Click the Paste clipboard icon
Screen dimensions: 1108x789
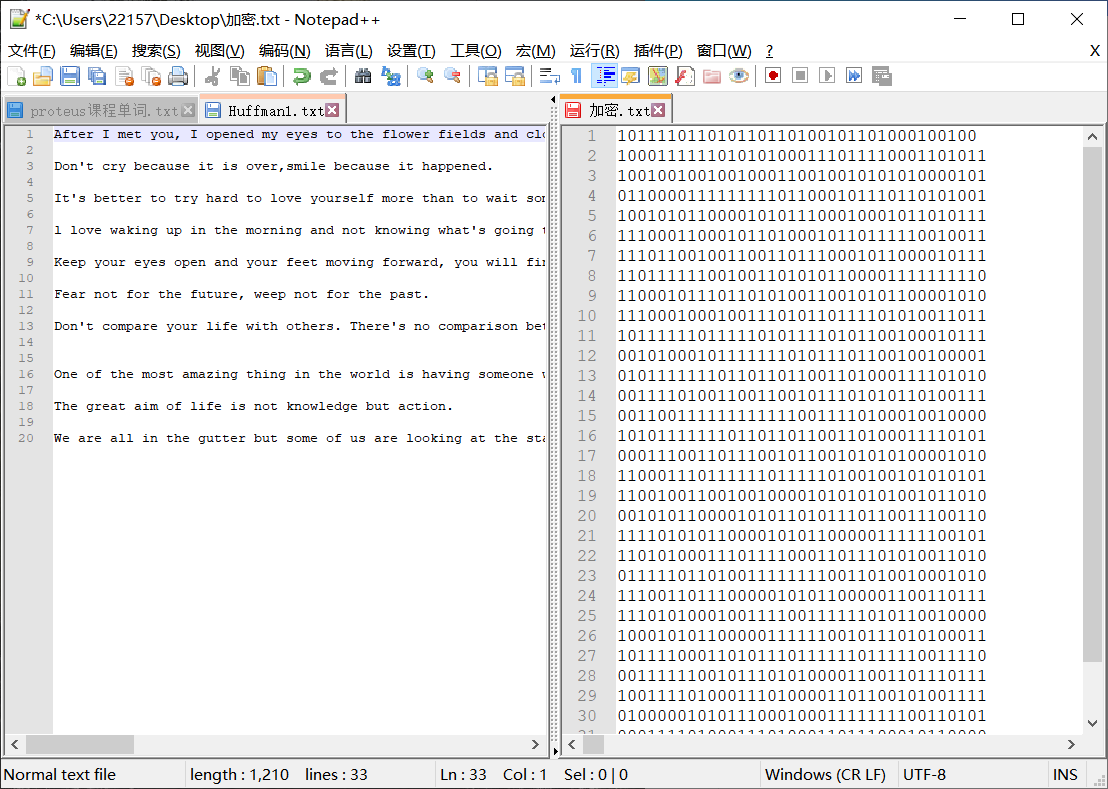click(x=266, y=76)
